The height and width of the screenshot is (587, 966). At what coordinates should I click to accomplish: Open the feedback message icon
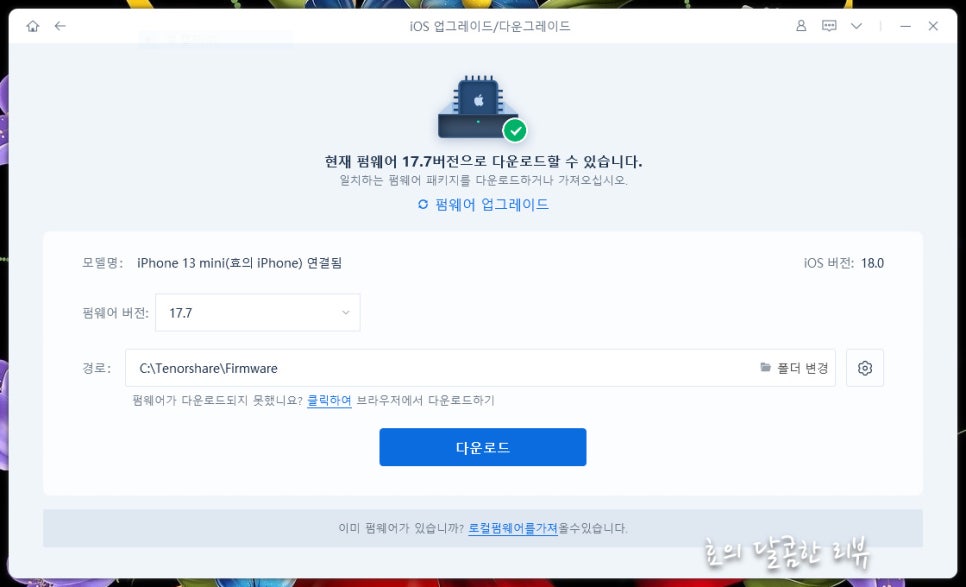(x=829, y=26)
